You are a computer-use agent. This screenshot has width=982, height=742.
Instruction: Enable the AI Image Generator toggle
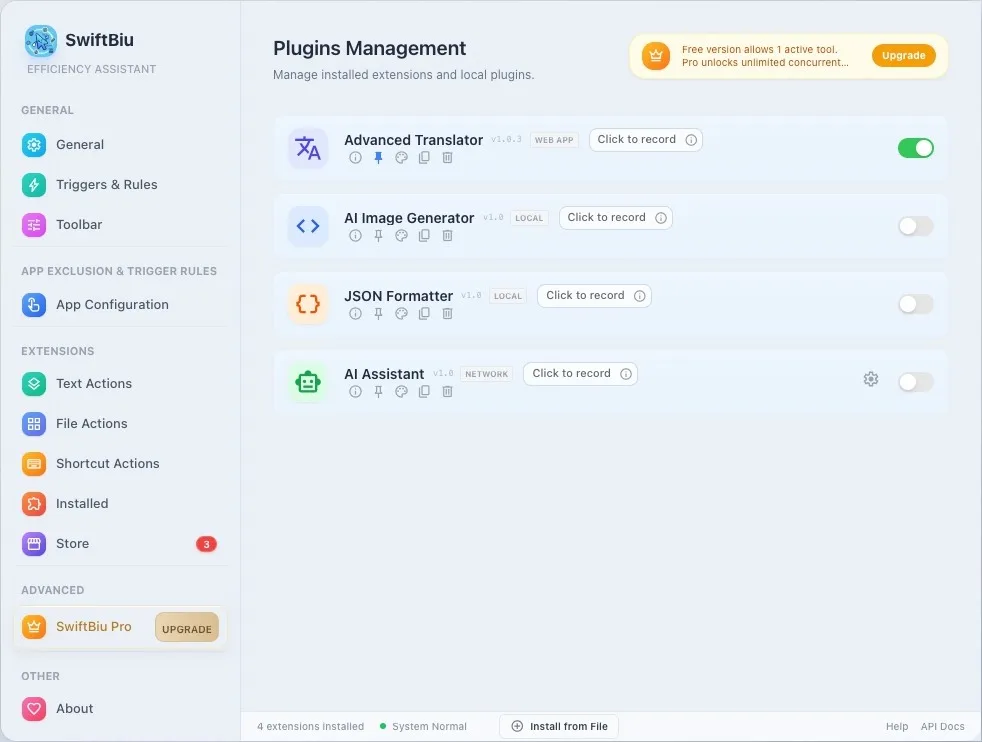916,226
